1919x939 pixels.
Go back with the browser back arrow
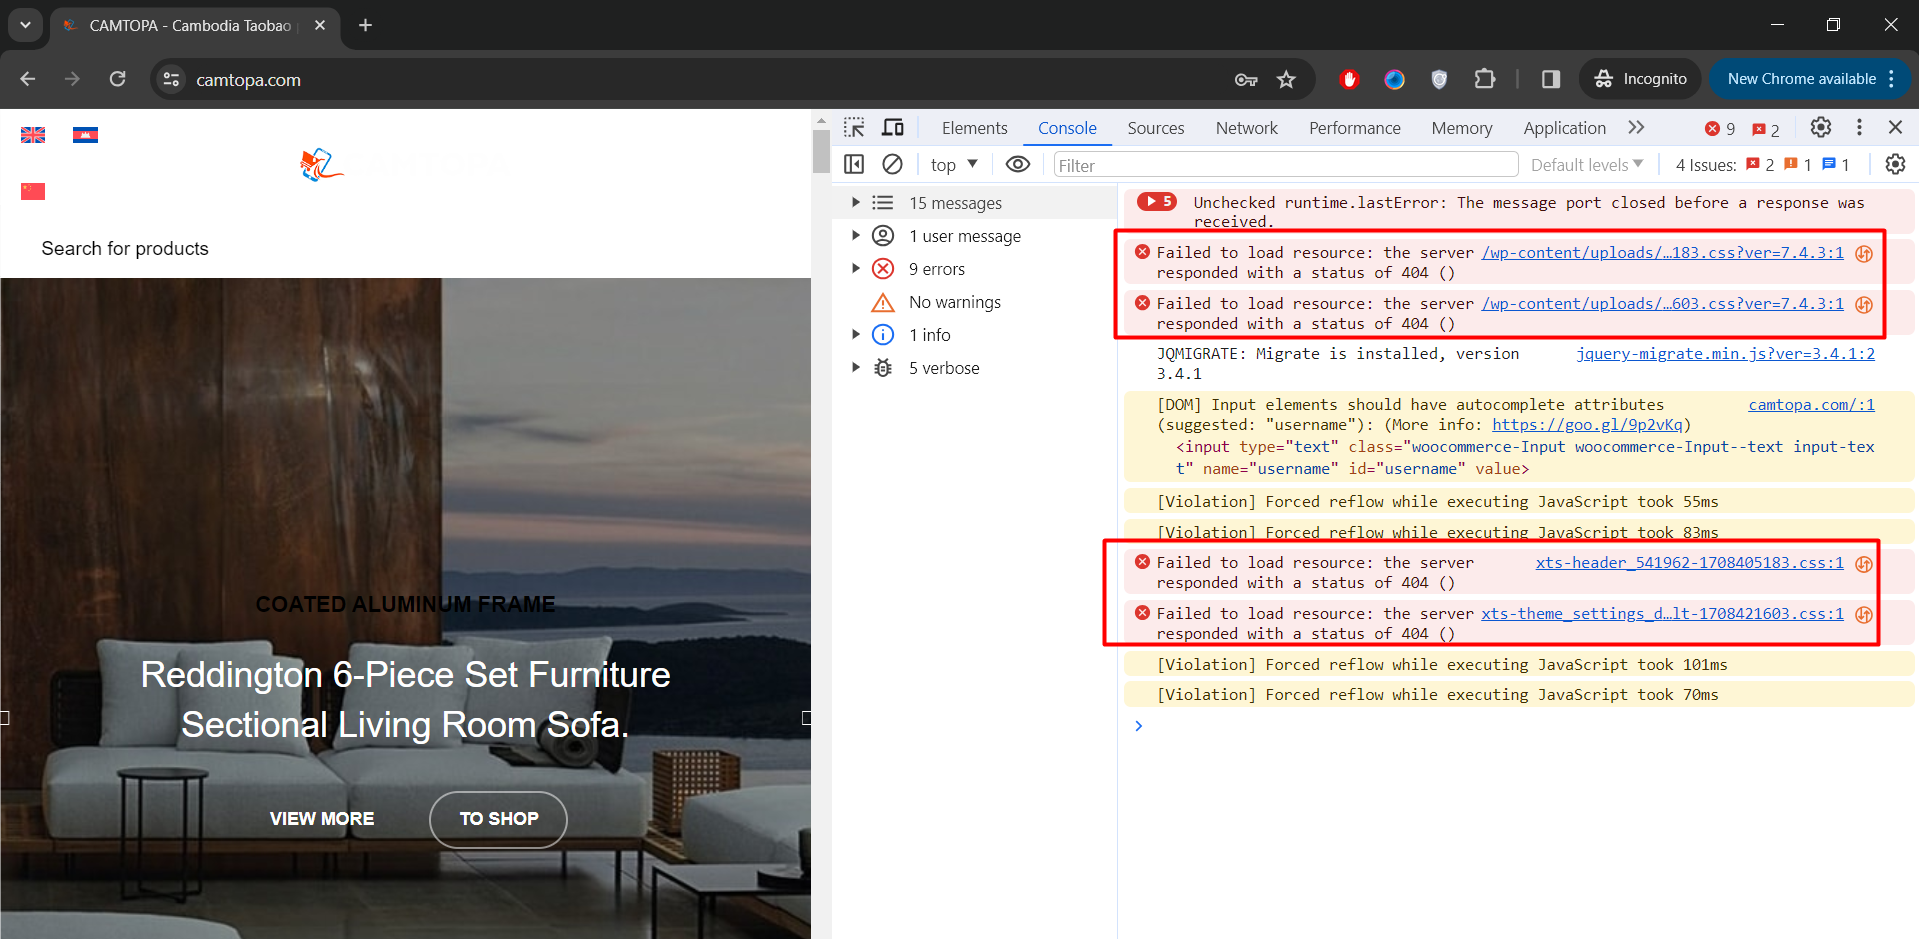28,79
